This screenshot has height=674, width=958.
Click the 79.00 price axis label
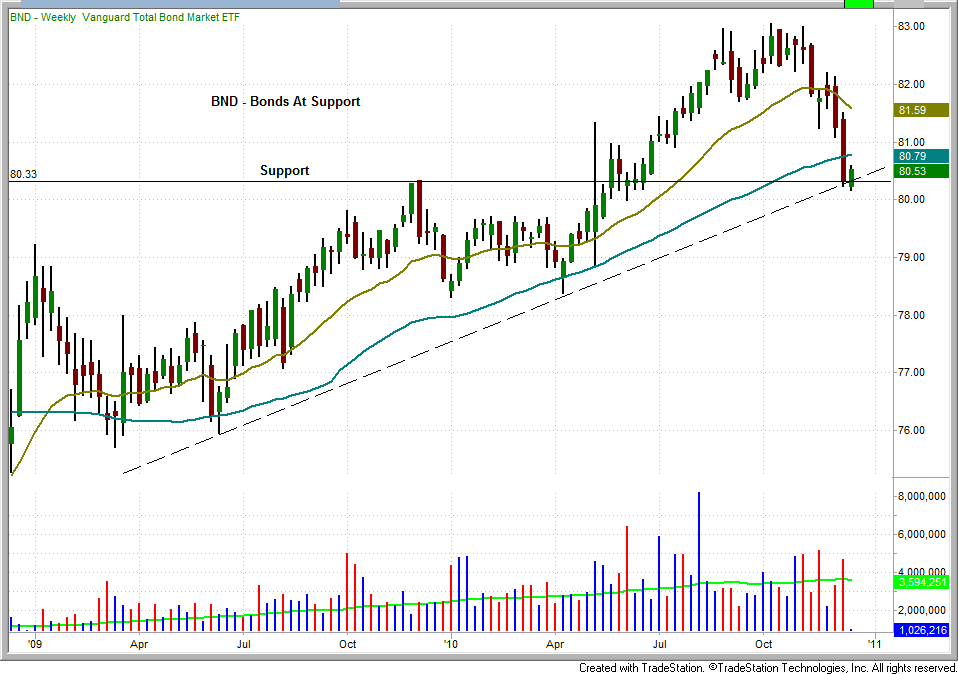[x=911, y=257]
